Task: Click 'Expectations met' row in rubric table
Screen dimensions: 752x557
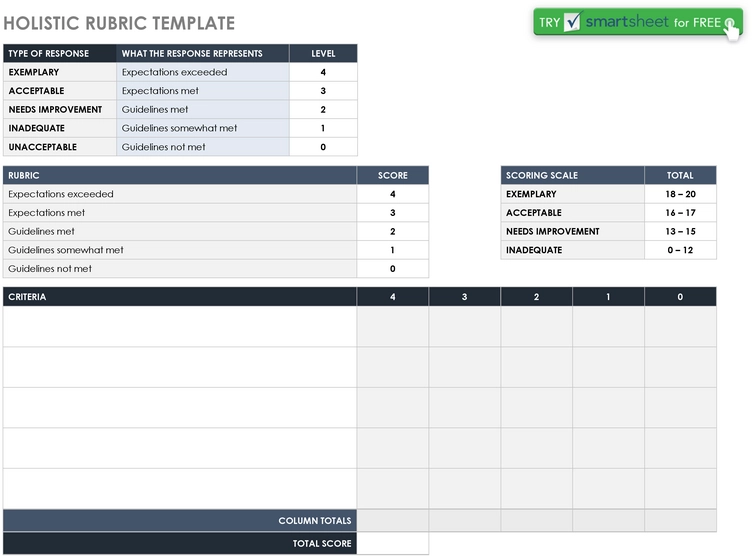Action: click(180, 213)
